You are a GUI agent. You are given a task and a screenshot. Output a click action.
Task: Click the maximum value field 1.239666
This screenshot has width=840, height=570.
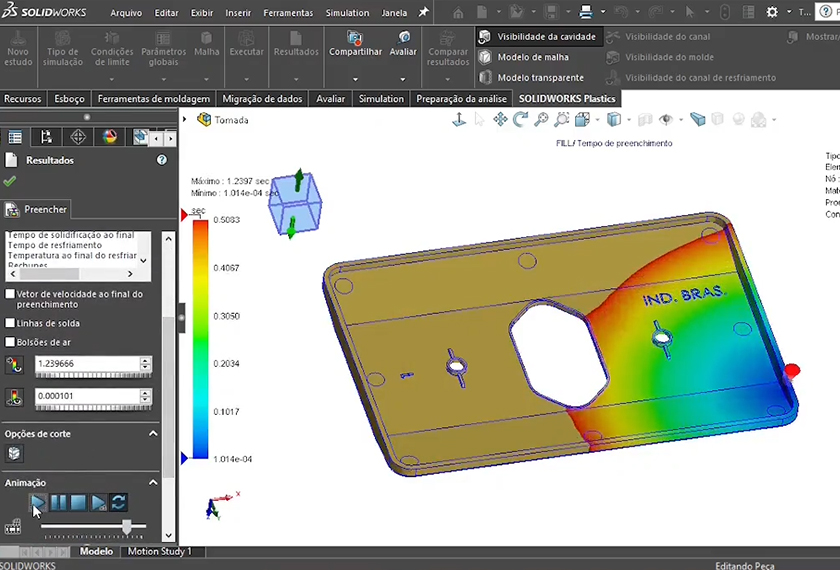point(87,364)
